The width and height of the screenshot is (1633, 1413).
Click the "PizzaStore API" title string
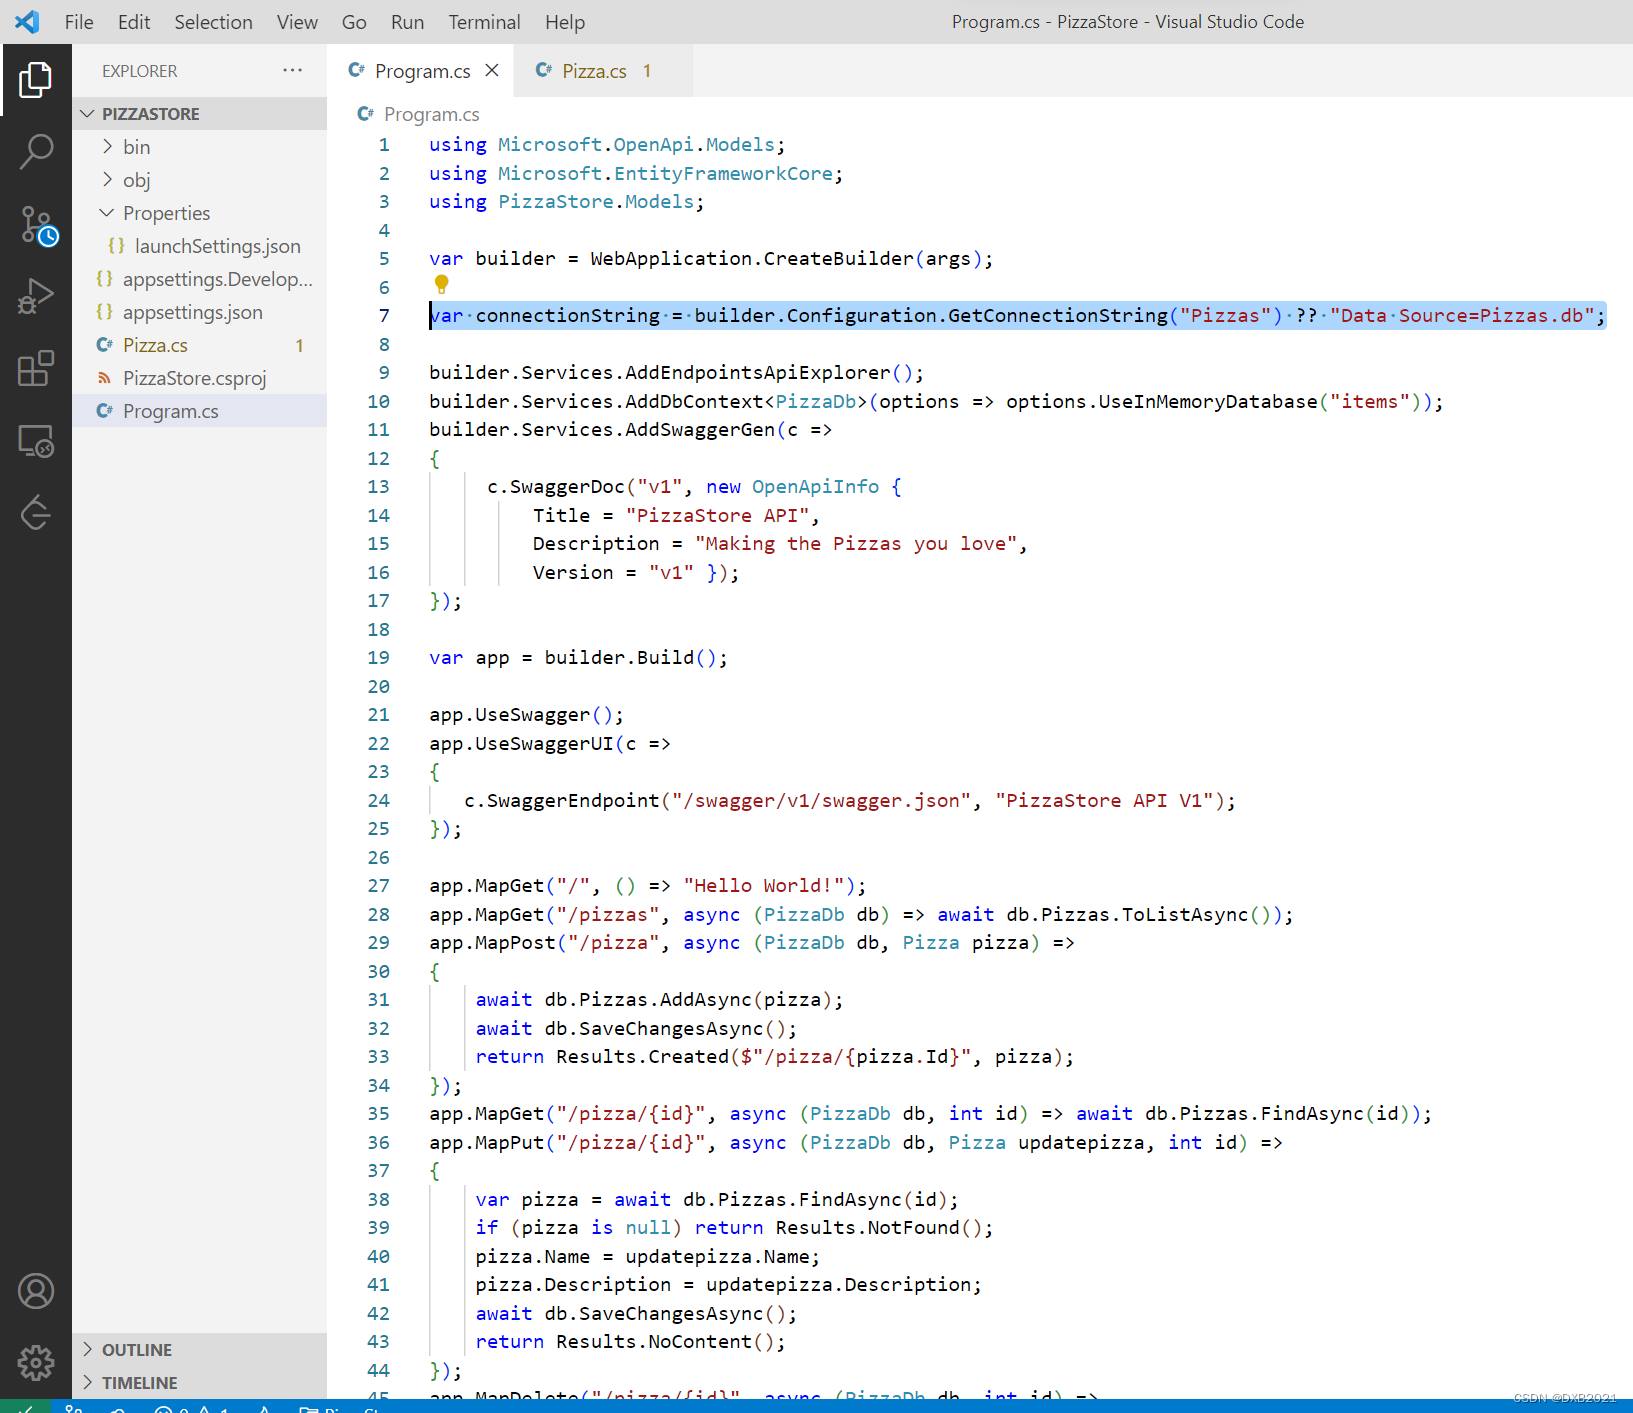(717, 515)
